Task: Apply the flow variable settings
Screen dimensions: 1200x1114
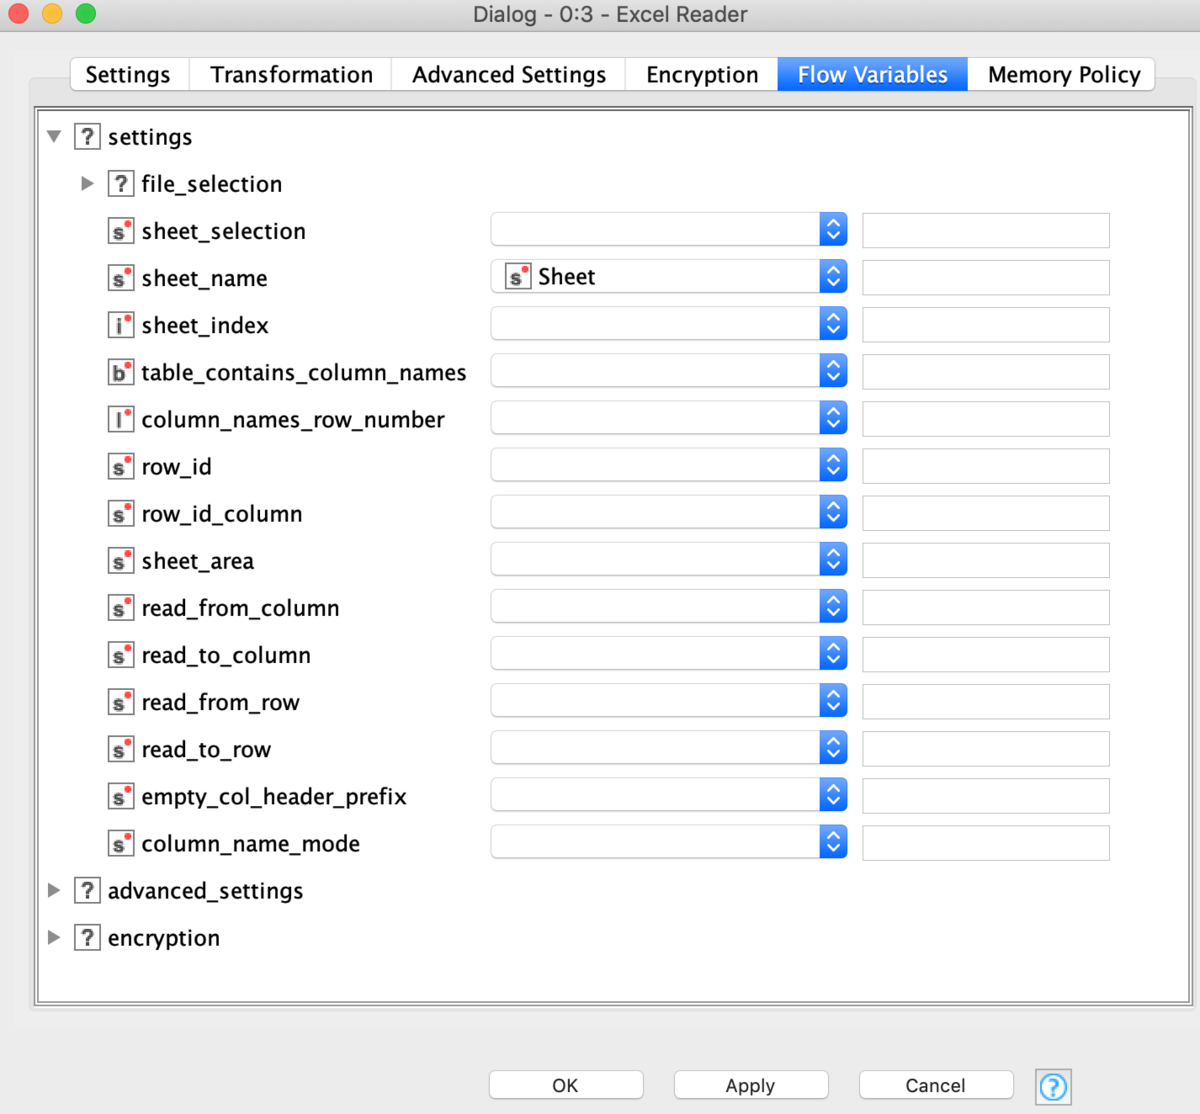Action: 750,1085
